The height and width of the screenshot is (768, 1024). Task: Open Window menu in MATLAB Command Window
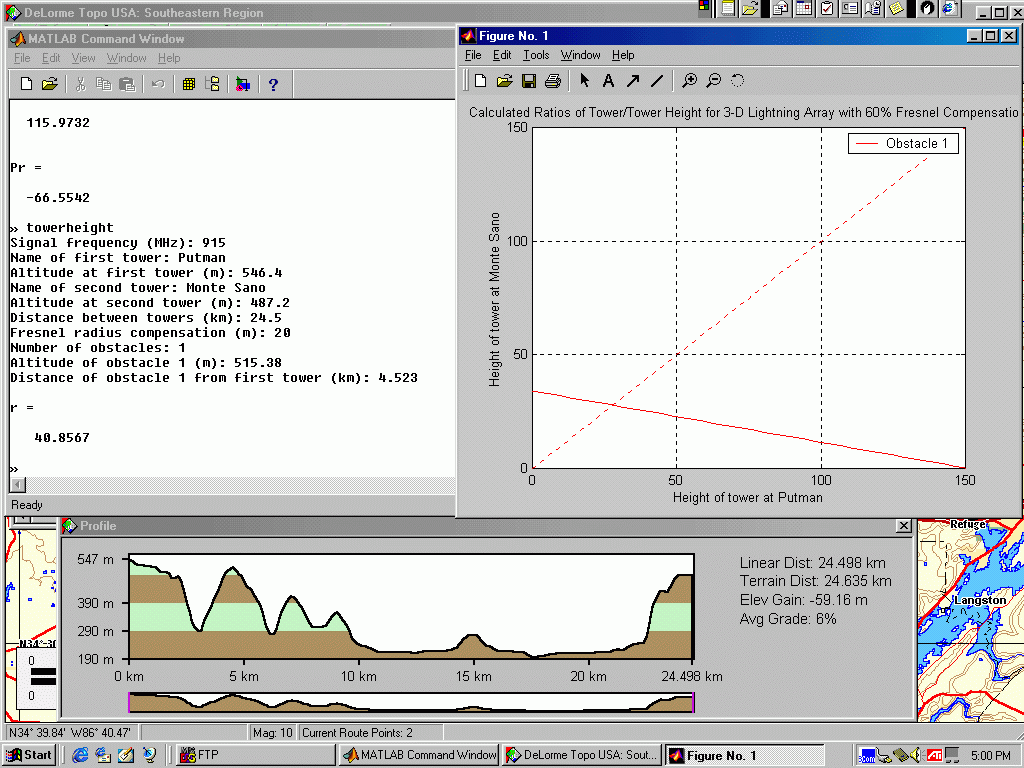pos(127,58)
